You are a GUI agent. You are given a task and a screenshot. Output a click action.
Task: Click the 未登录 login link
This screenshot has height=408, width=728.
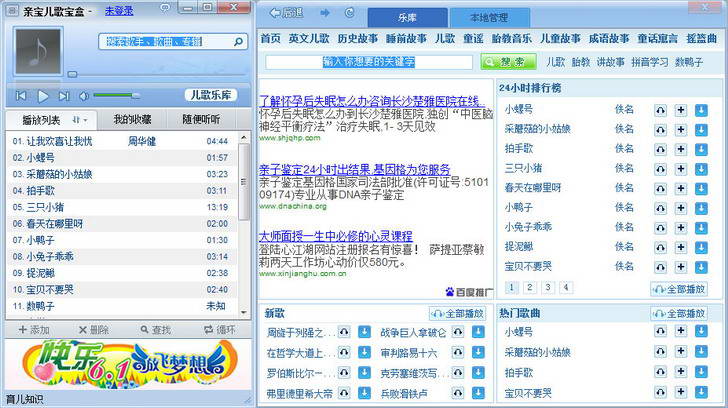[x=119, y=11]
